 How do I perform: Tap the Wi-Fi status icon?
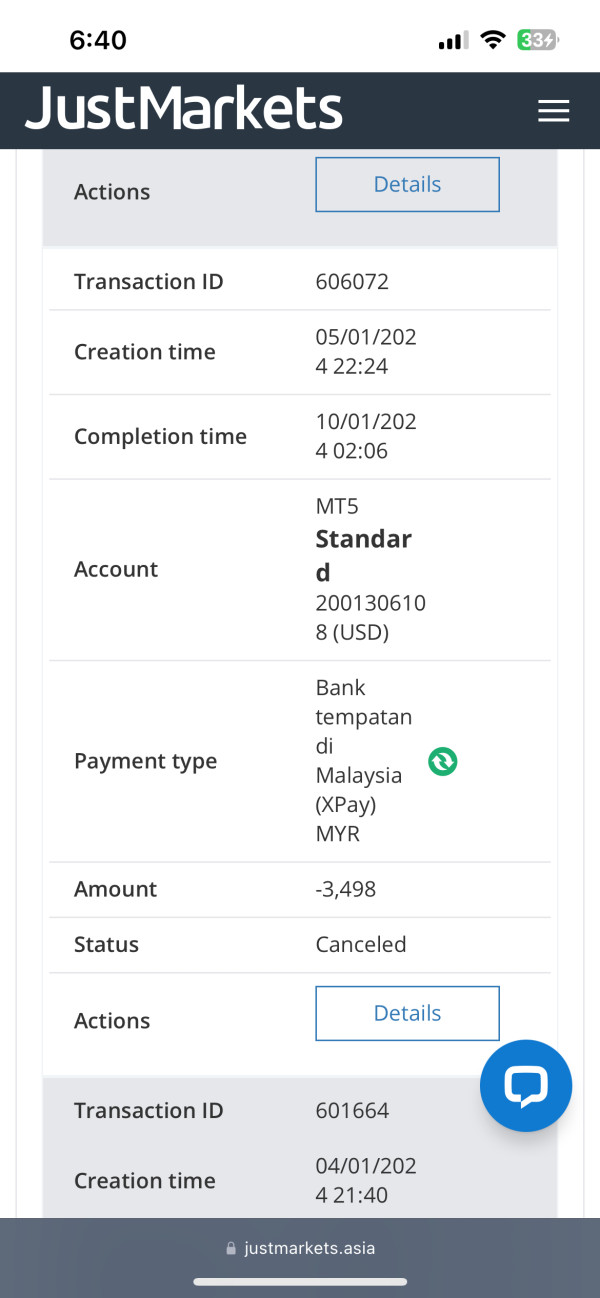click(x=492, y=40)
